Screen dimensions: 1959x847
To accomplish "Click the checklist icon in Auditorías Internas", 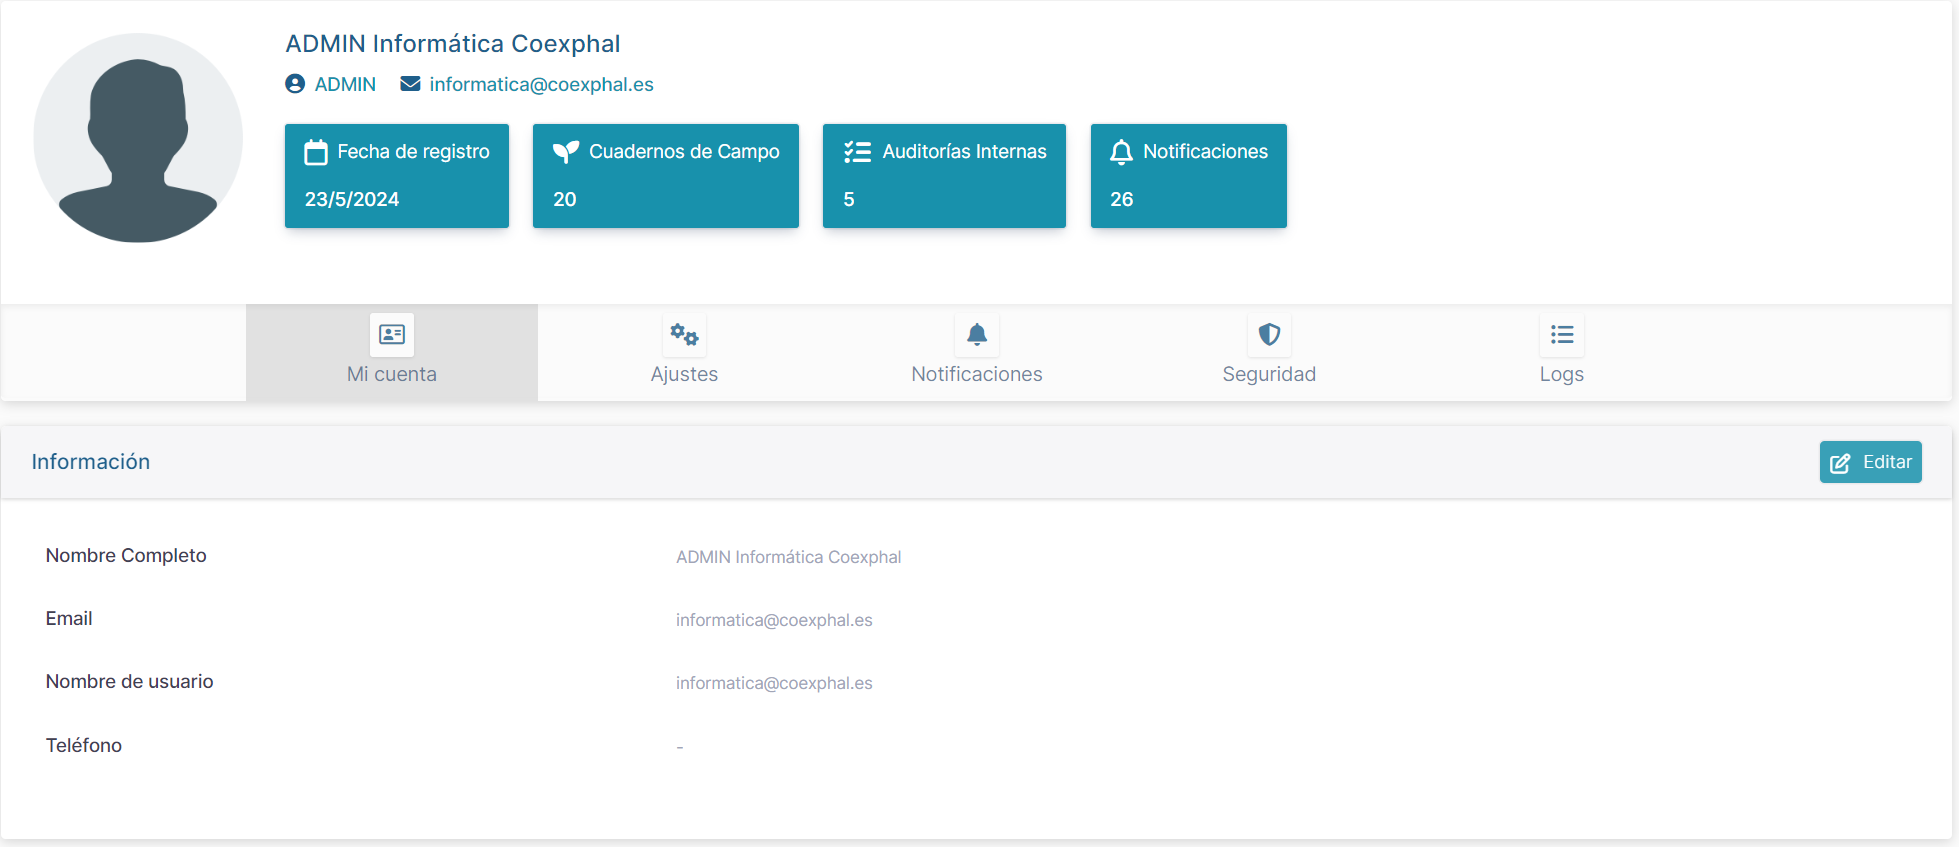I will [857, 152].
